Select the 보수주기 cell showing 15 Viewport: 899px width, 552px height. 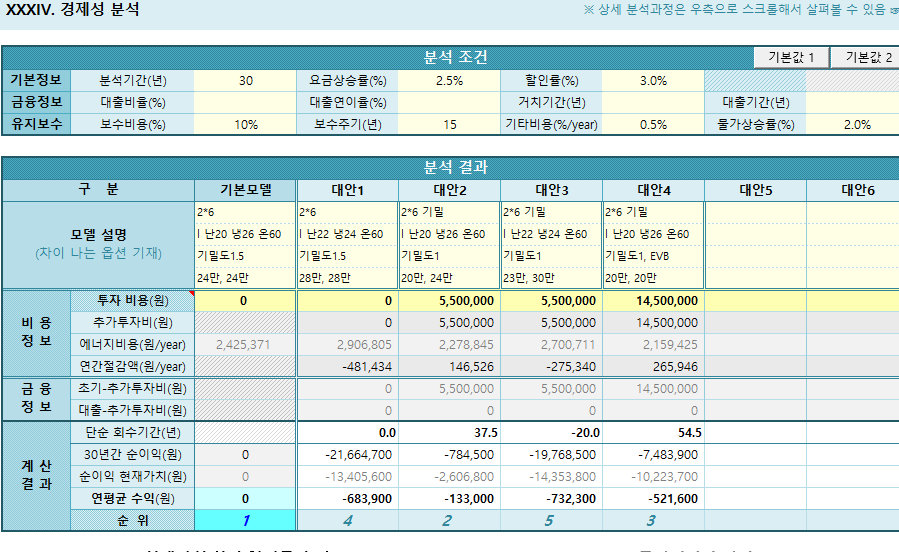[x=449, y=125]
